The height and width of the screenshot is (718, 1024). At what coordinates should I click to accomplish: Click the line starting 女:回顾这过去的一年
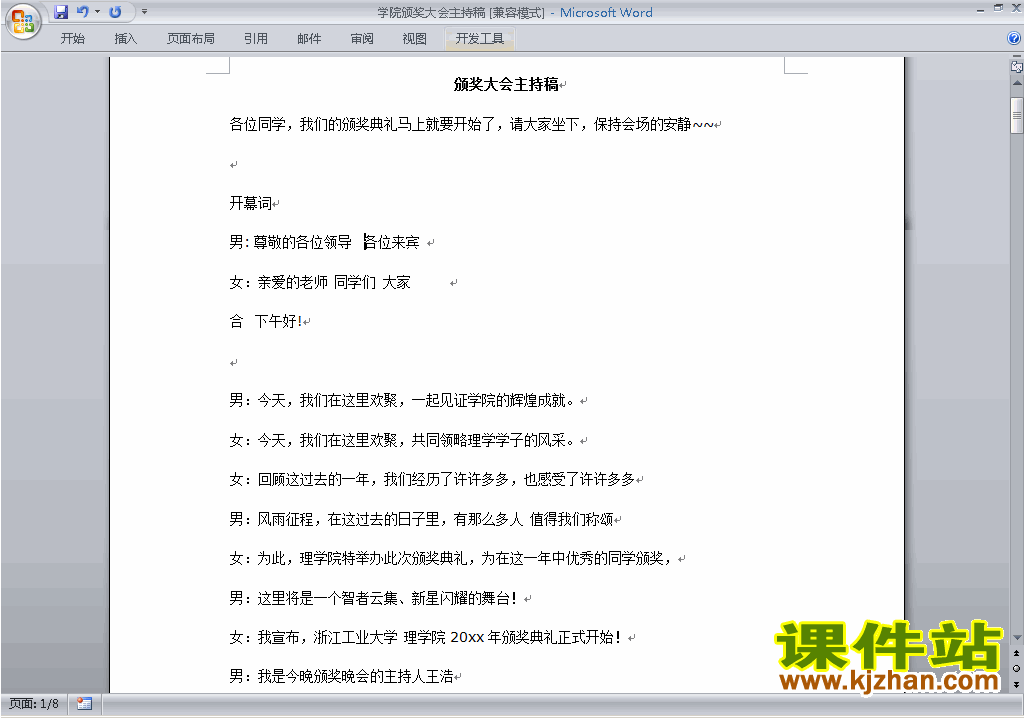point(432,480)
